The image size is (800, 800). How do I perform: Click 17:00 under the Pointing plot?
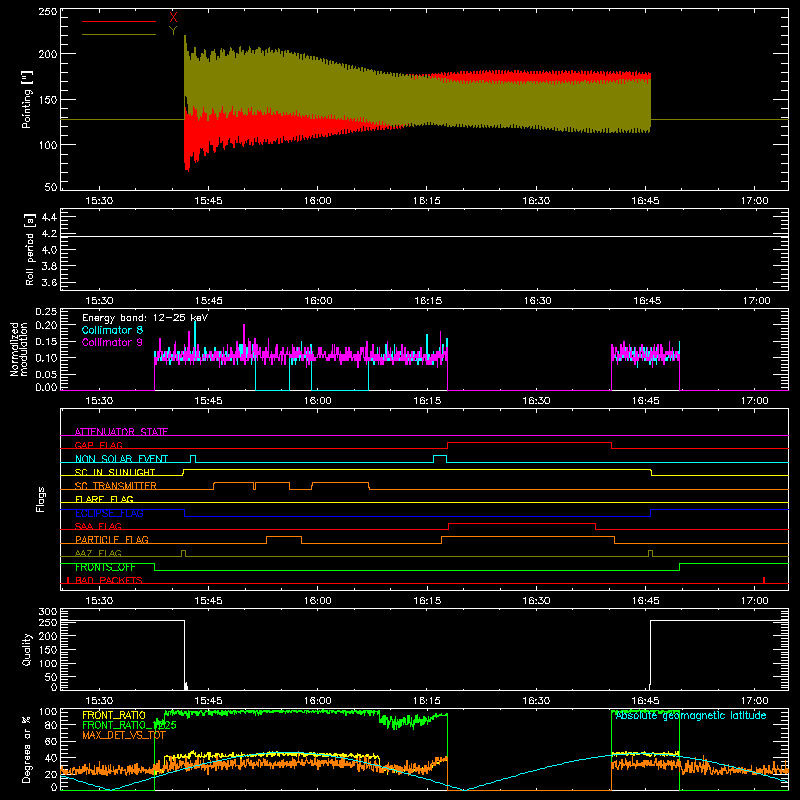[755, 201]
